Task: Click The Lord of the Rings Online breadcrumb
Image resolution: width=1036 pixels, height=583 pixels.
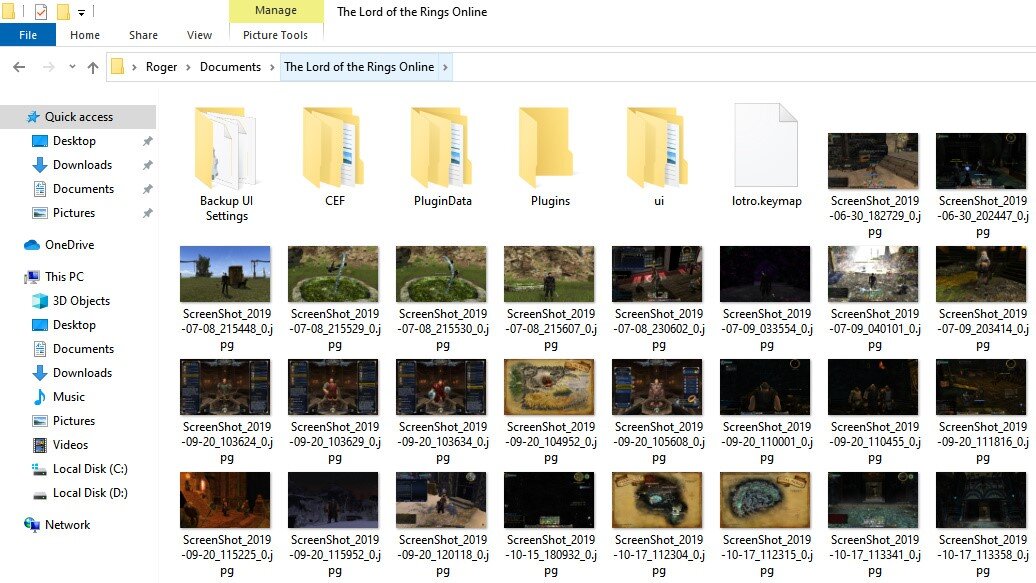Action: point(359,67)
